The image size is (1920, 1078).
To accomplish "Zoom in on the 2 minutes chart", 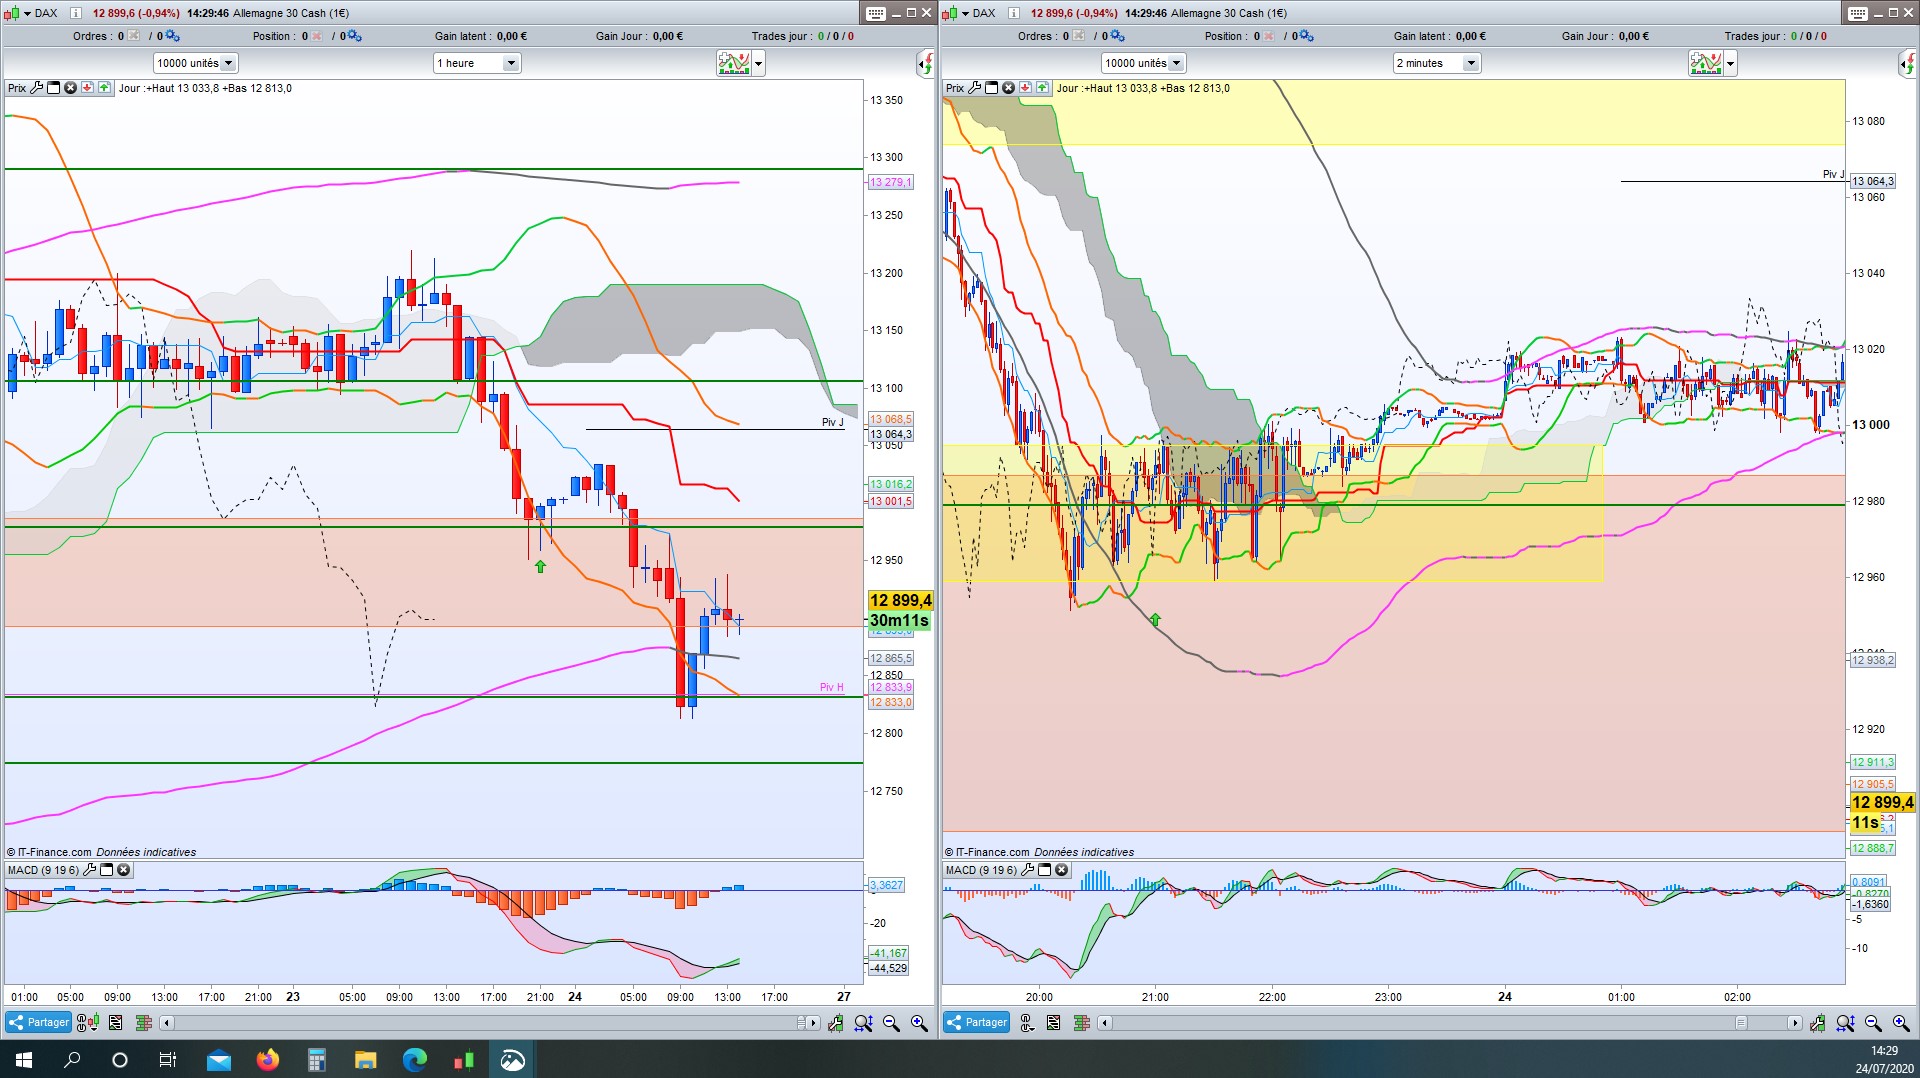I will coord(1901,1023).
